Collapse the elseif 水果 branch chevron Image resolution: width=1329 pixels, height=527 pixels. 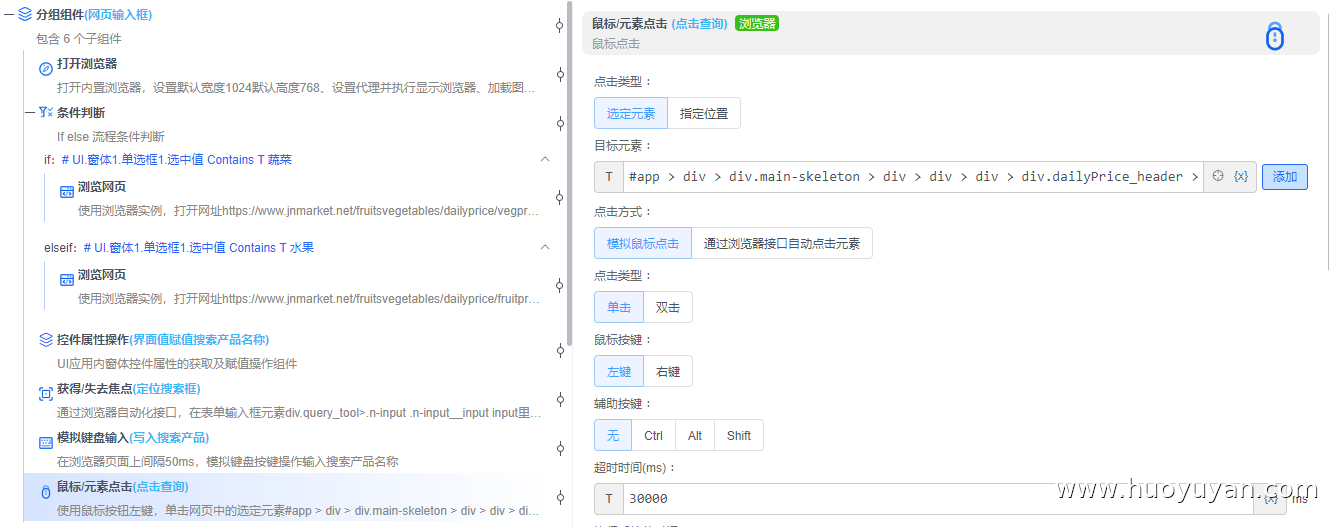[x=545, y=247]
